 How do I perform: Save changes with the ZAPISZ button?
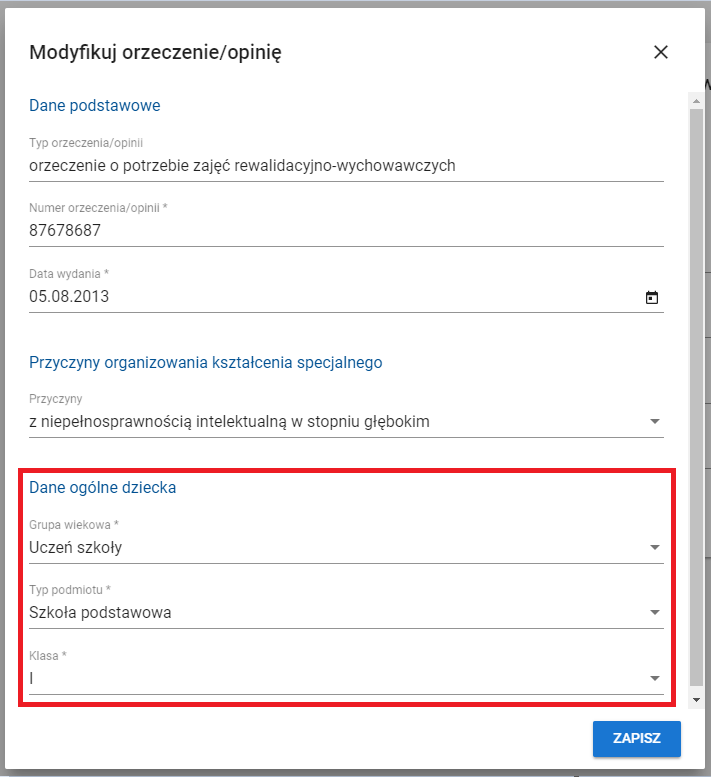(636, 740)
